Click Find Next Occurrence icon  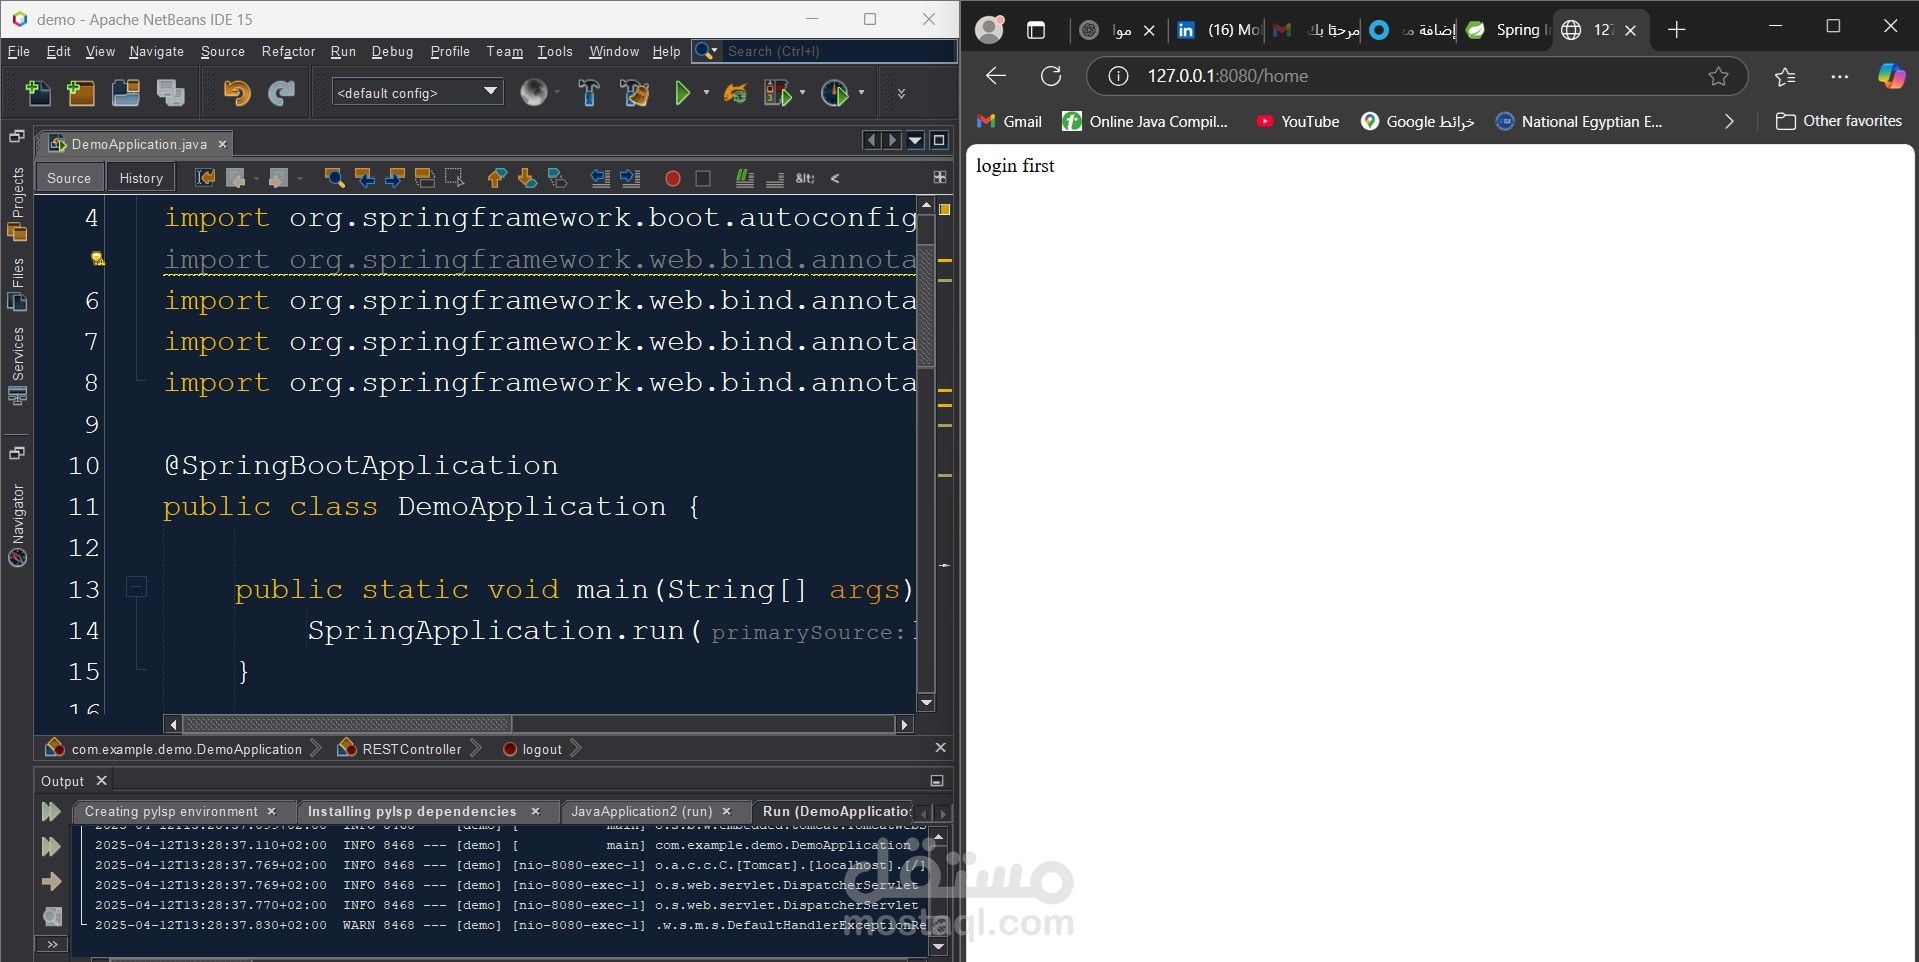click(x=394, y=178)
